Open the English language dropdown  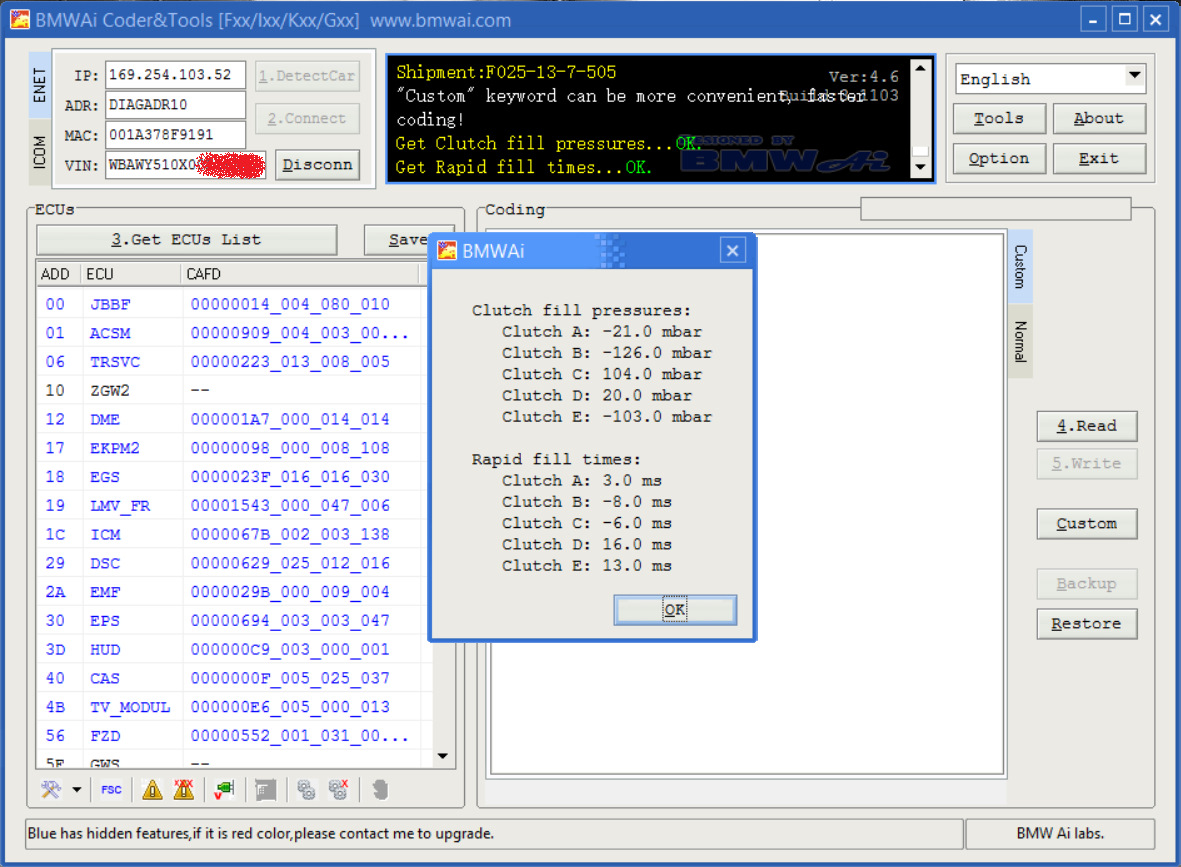(x=1135, y=78)
